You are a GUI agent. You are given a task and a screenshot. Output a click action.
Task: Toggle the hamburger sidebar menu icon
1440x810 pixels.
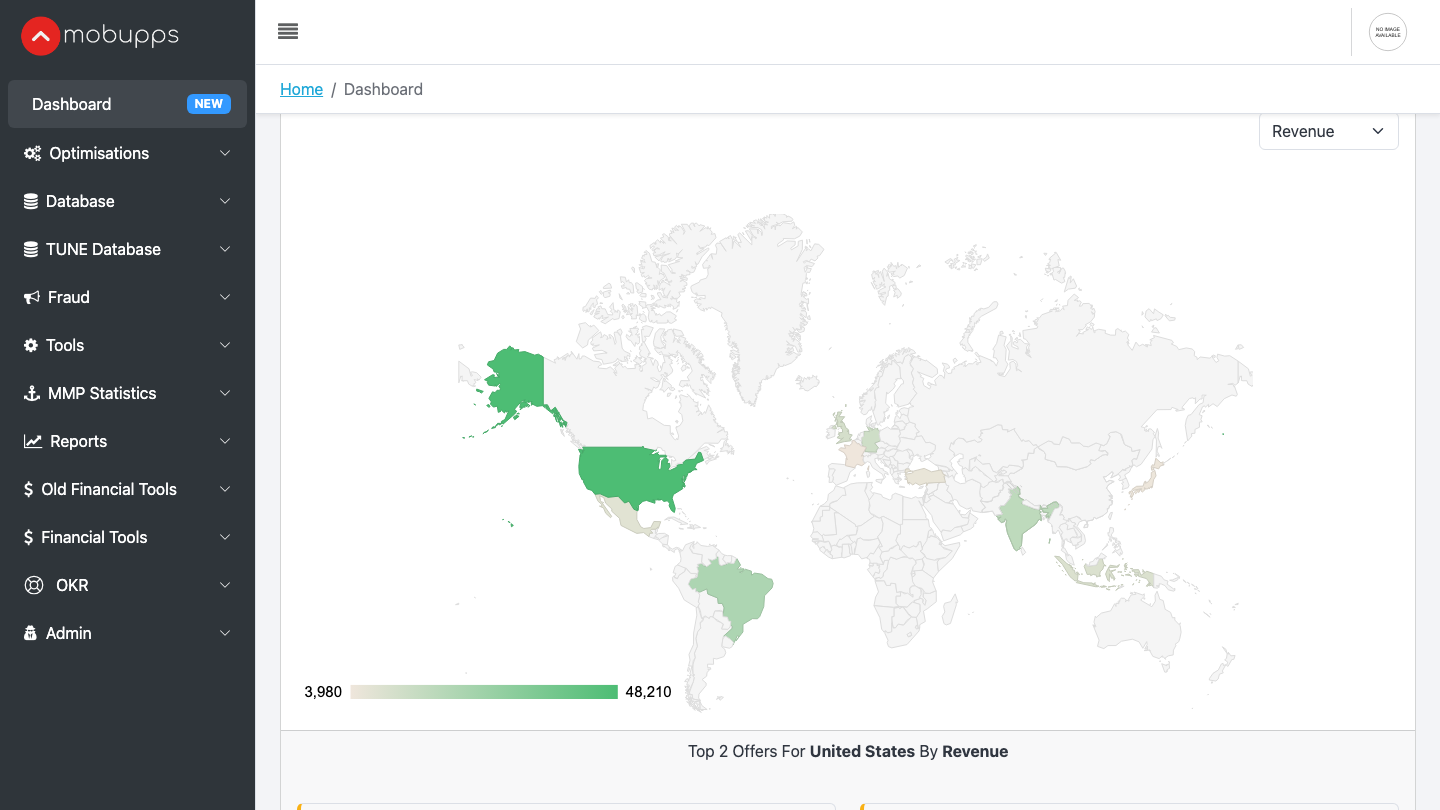point(288,31)
